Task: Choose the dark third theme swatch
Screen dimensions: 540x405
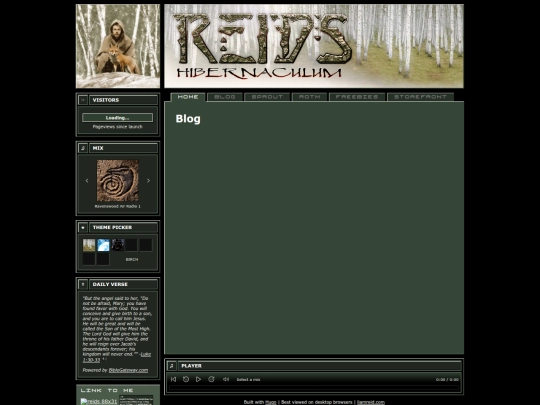Action: [x=117, y=245]
